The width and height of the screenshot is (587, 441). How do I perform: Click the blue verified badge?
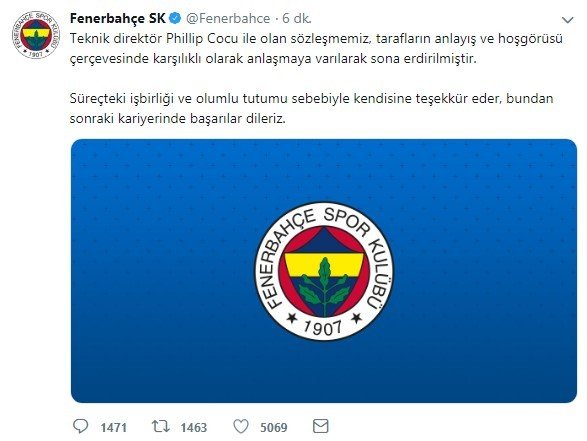tap(175, 18)
